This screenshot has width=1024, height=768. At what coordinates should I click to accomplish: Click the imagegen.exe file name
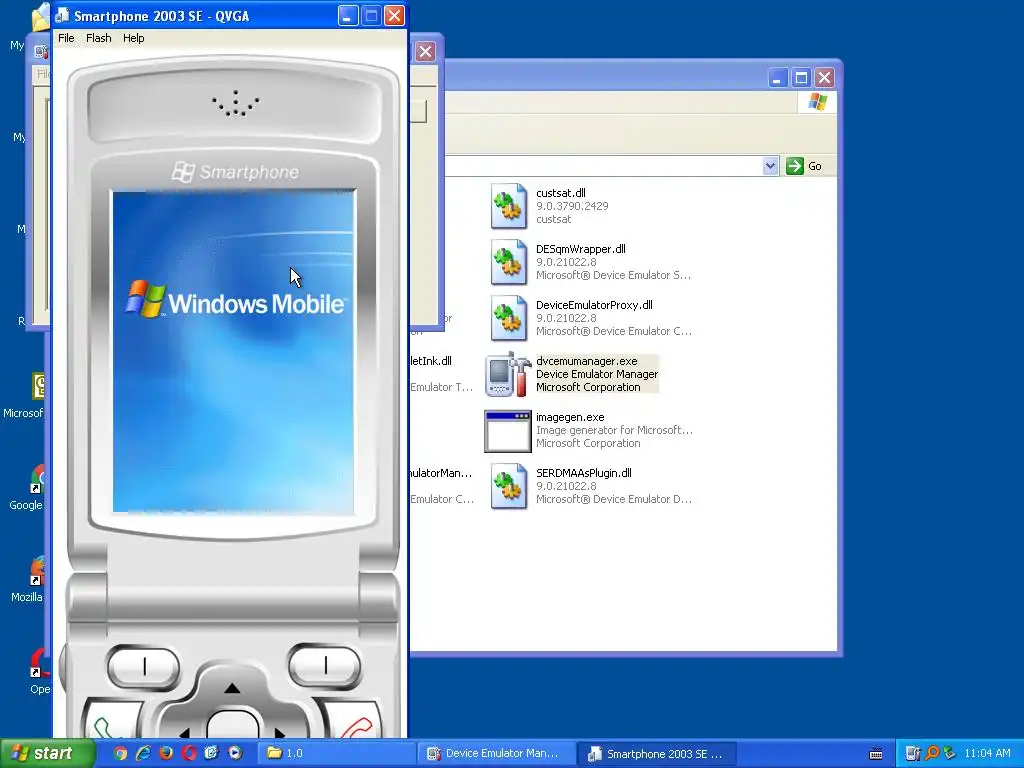(x=570, y=417)
